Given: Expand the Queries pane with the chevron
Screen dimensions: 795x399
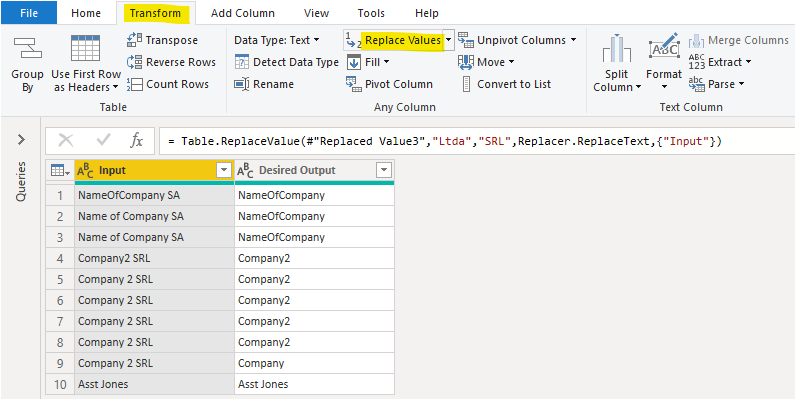Looking at the screenshot, I should pyautogui.click(x=21, y=139).
